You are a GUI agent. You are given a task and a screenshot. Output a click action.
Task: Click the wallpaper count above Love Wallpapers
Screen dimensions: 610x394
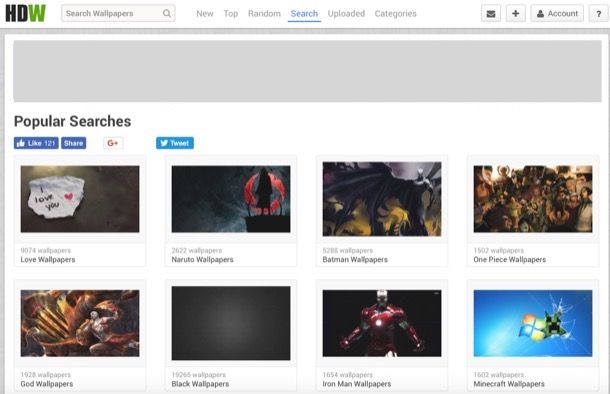[x=46, y=250]
